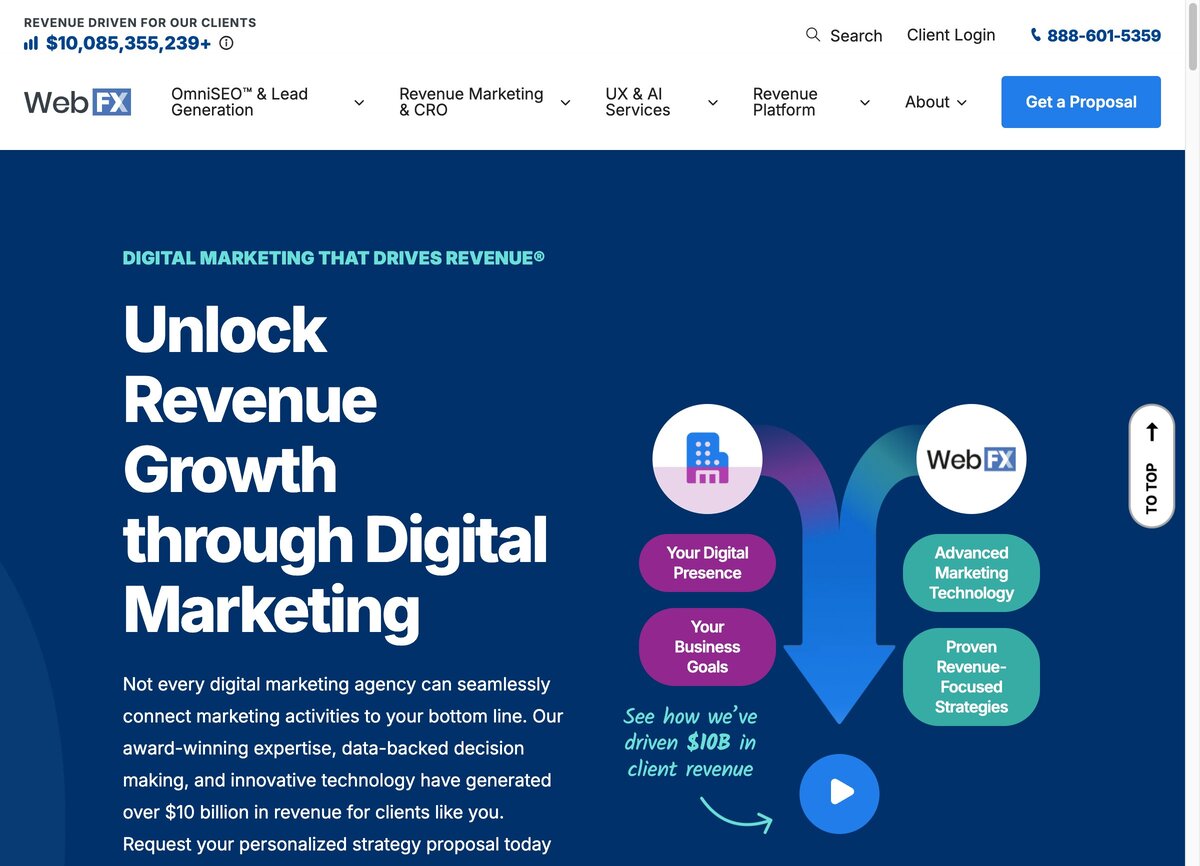Expand the About menu chevron
Image resolution: width=1200 pixels, height=866 pixels.
(x=962, y=102)
